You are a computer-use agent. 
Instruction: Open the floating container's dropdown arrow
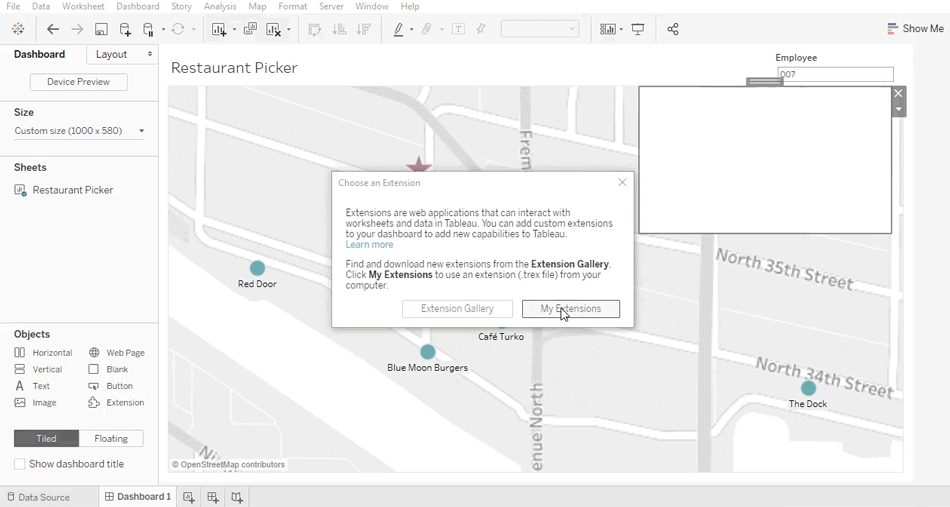point(898,109)
